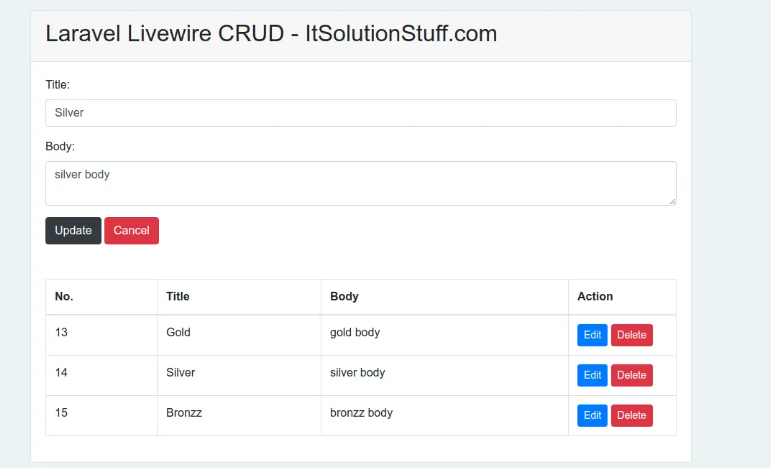Edit the Silver row in the table
The image size is (771, 468).
tap(592, 375)
